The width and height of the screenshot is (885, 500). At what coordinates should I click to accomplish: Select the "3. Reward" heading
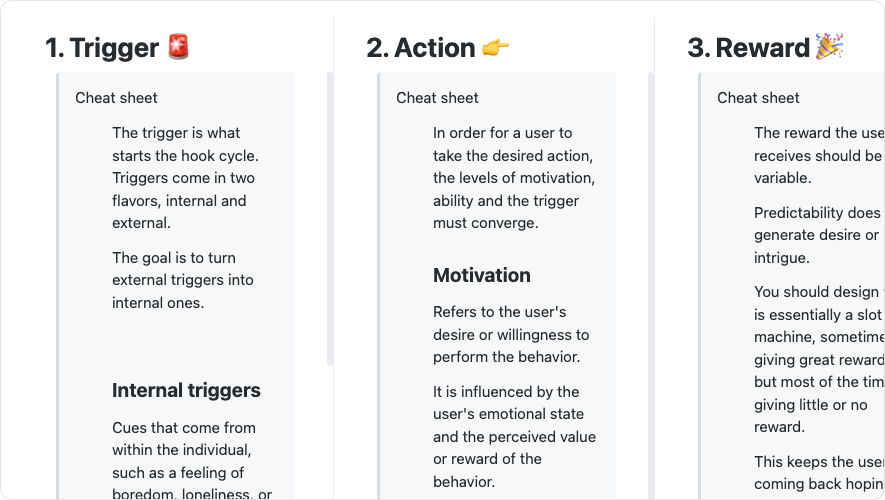(x=748, y=48)
